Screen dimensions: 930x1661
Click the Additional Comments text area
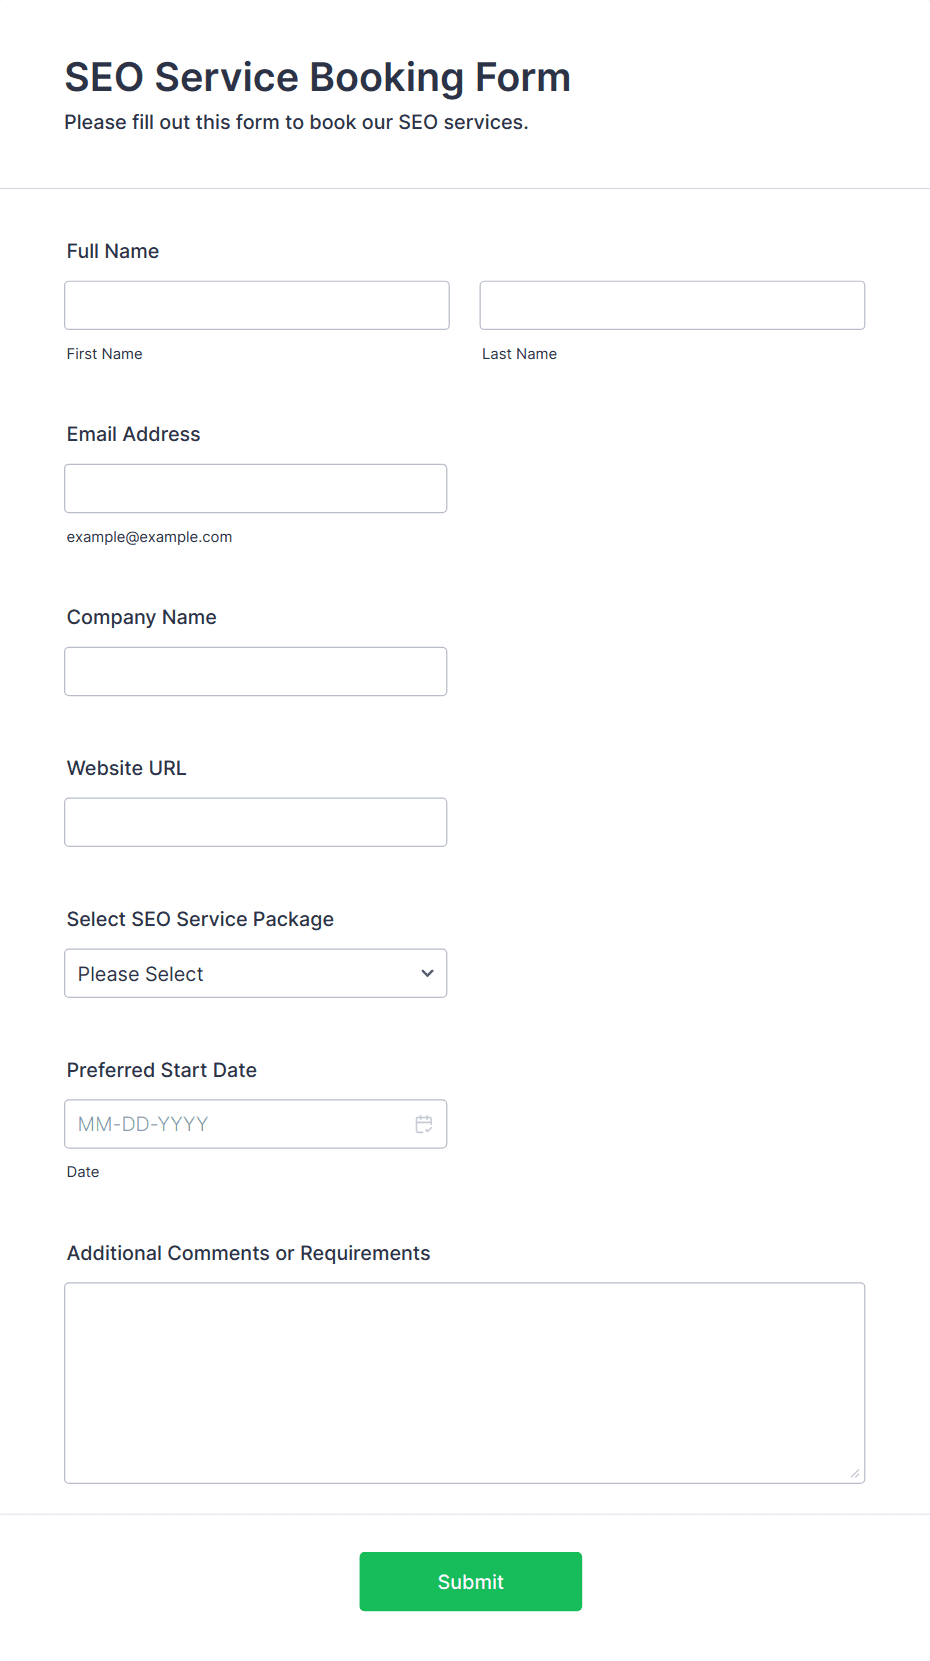click(x=465, y=1383)
